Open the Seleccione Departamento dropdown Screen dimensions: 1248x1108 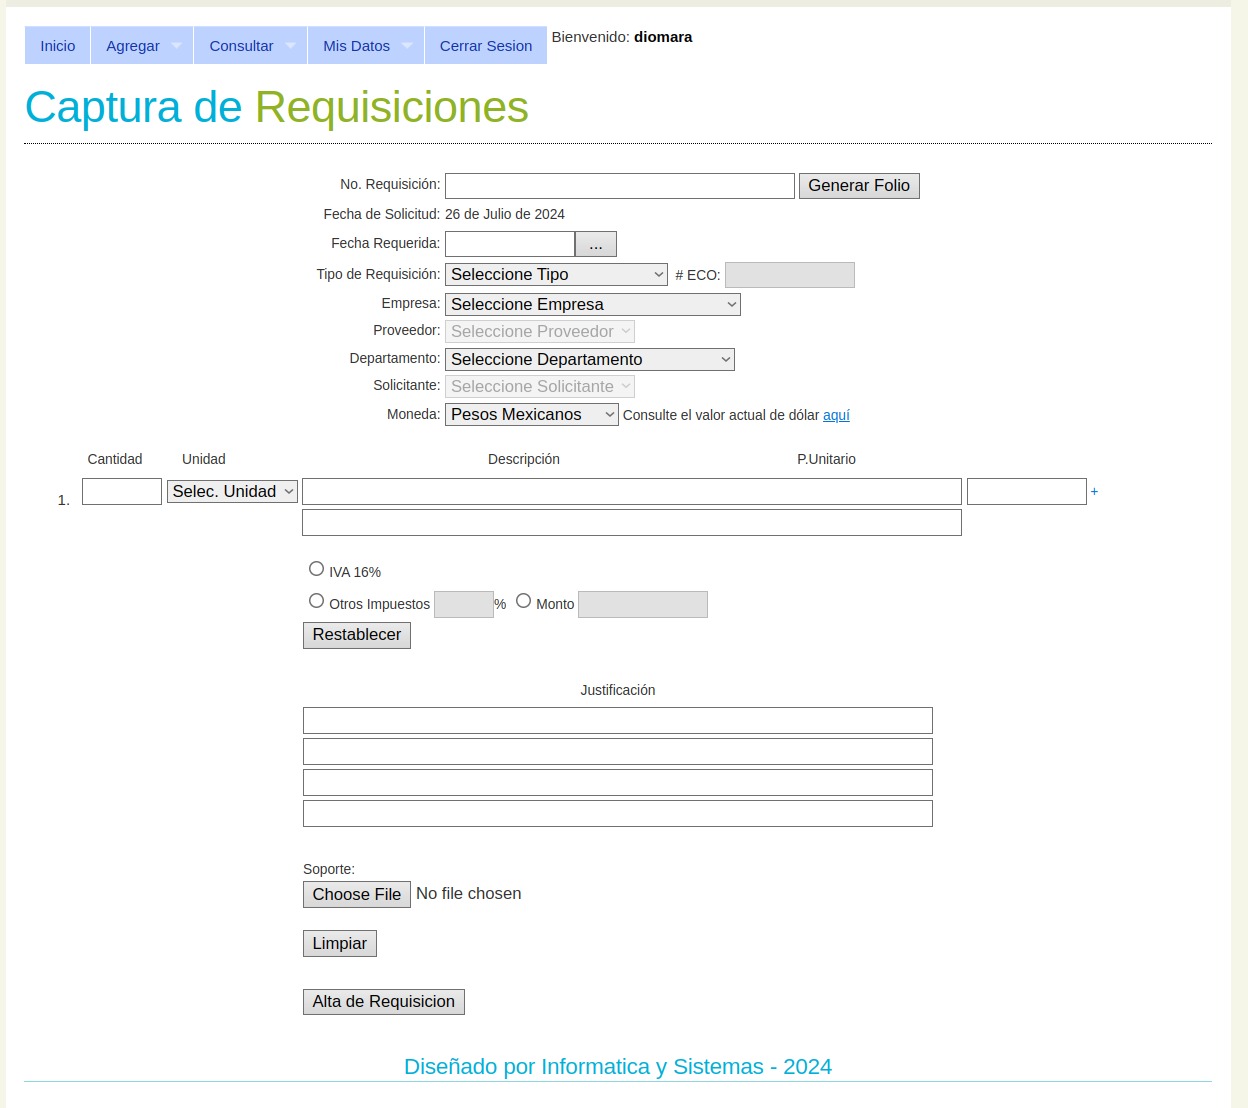coord(589,360)
